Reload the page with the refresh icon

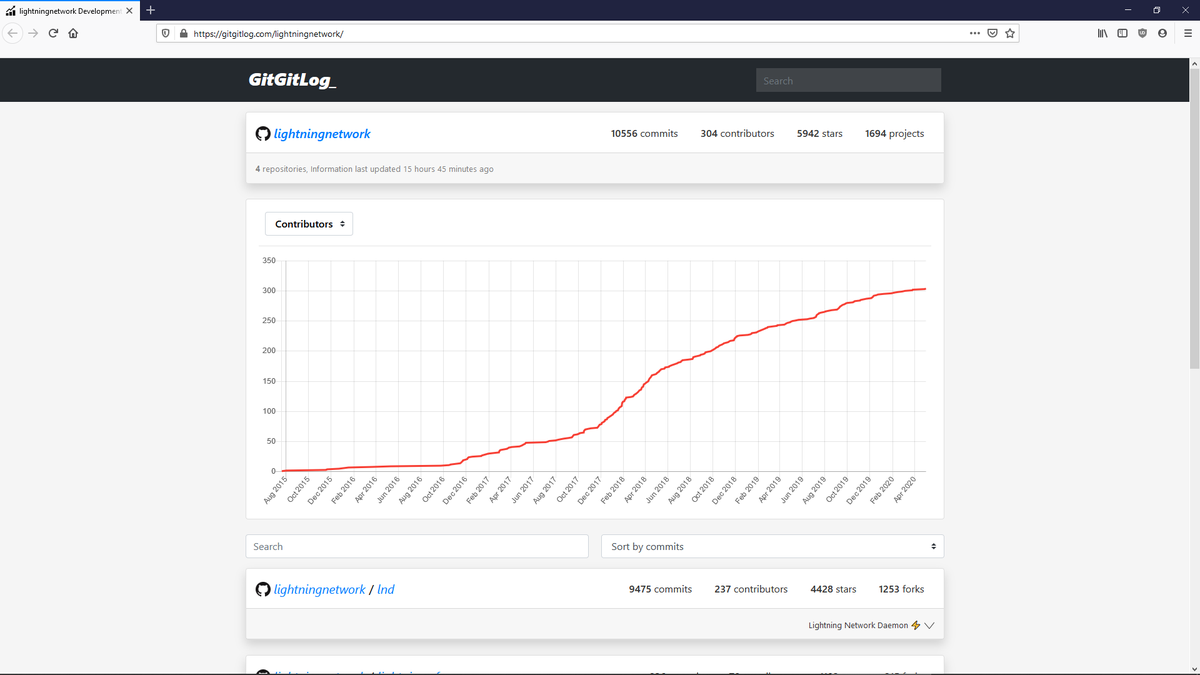coord(53,33)
